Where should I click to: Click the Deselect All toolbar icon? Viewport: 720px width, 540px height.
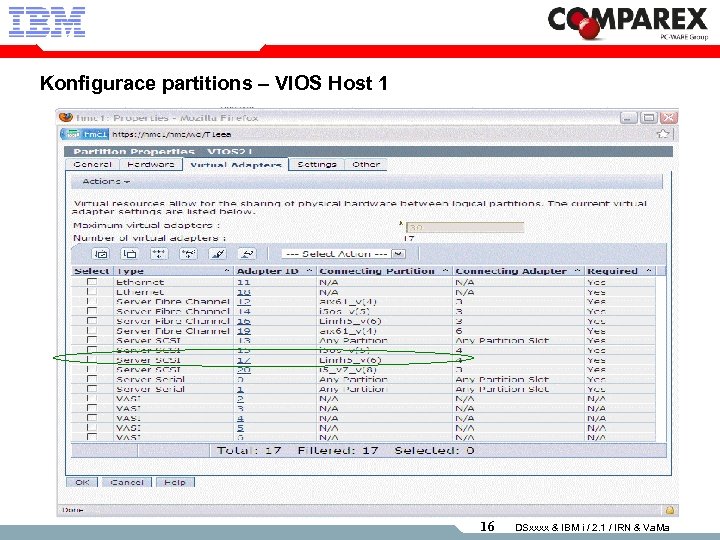pyautogui.click(x=130, y=253)
